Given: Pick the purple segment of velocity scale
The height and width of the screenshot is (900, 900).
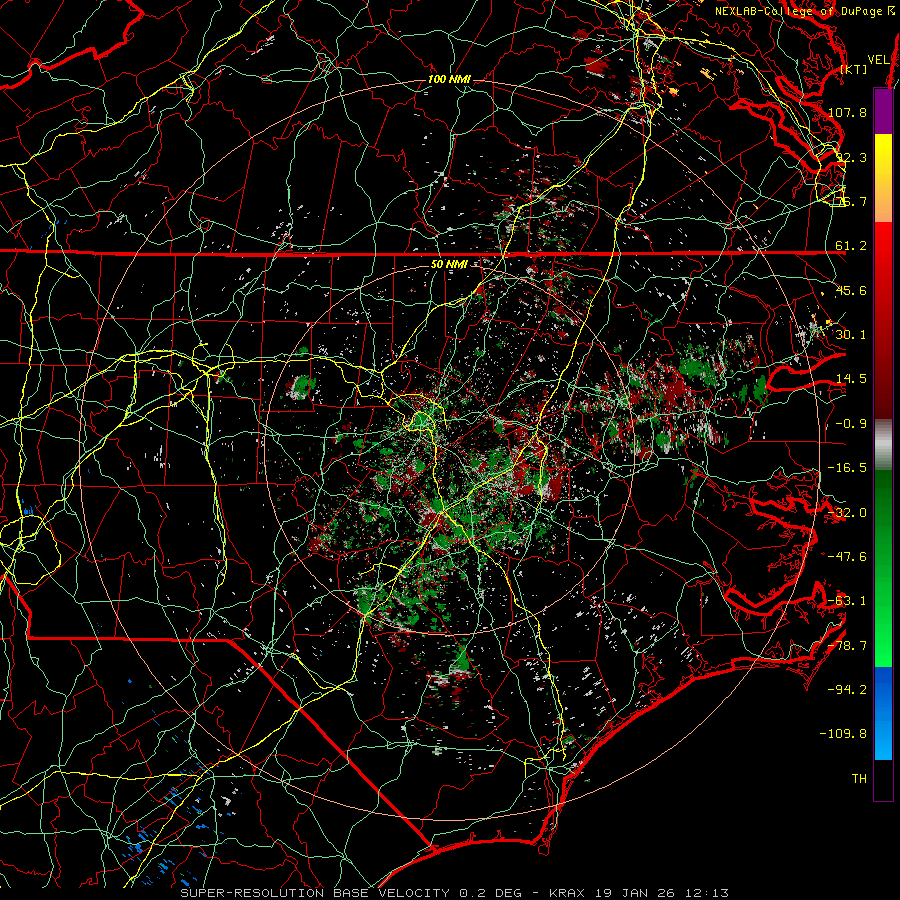Looking at the screenshot, I should [883, 111].
